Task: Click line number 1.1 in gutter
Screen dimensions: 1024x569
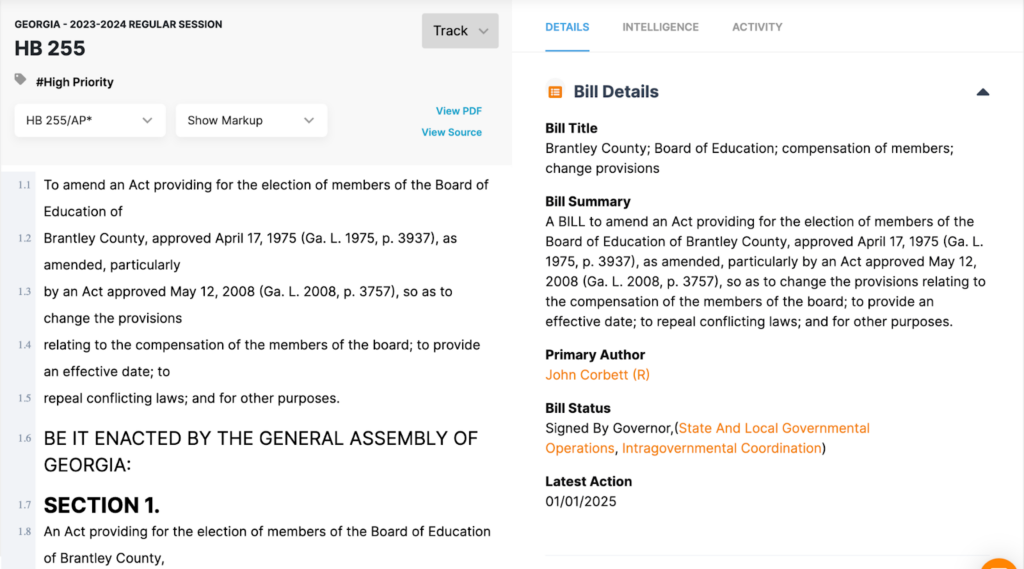Action: tap(24, 185)
